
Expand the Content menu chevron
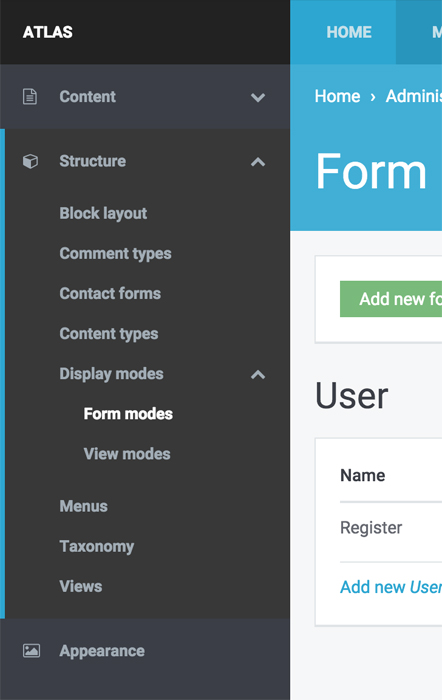[x=258, y=97]
